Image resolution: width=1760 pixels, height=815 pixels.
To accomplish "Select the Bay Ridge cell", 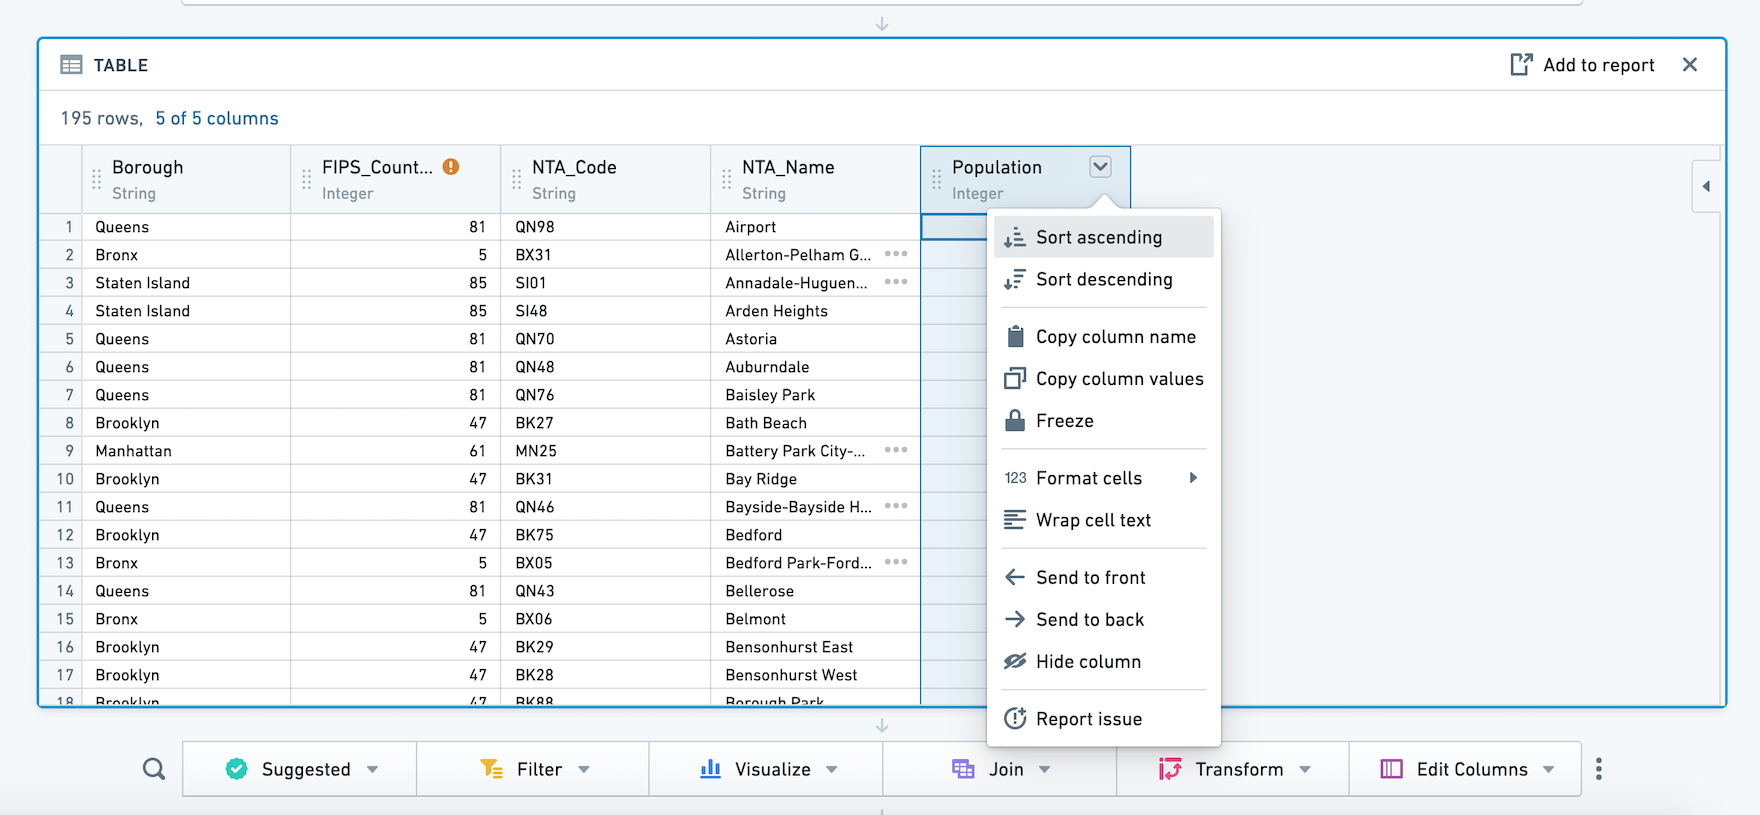I will pyautogui.click(x=815, y=479).
